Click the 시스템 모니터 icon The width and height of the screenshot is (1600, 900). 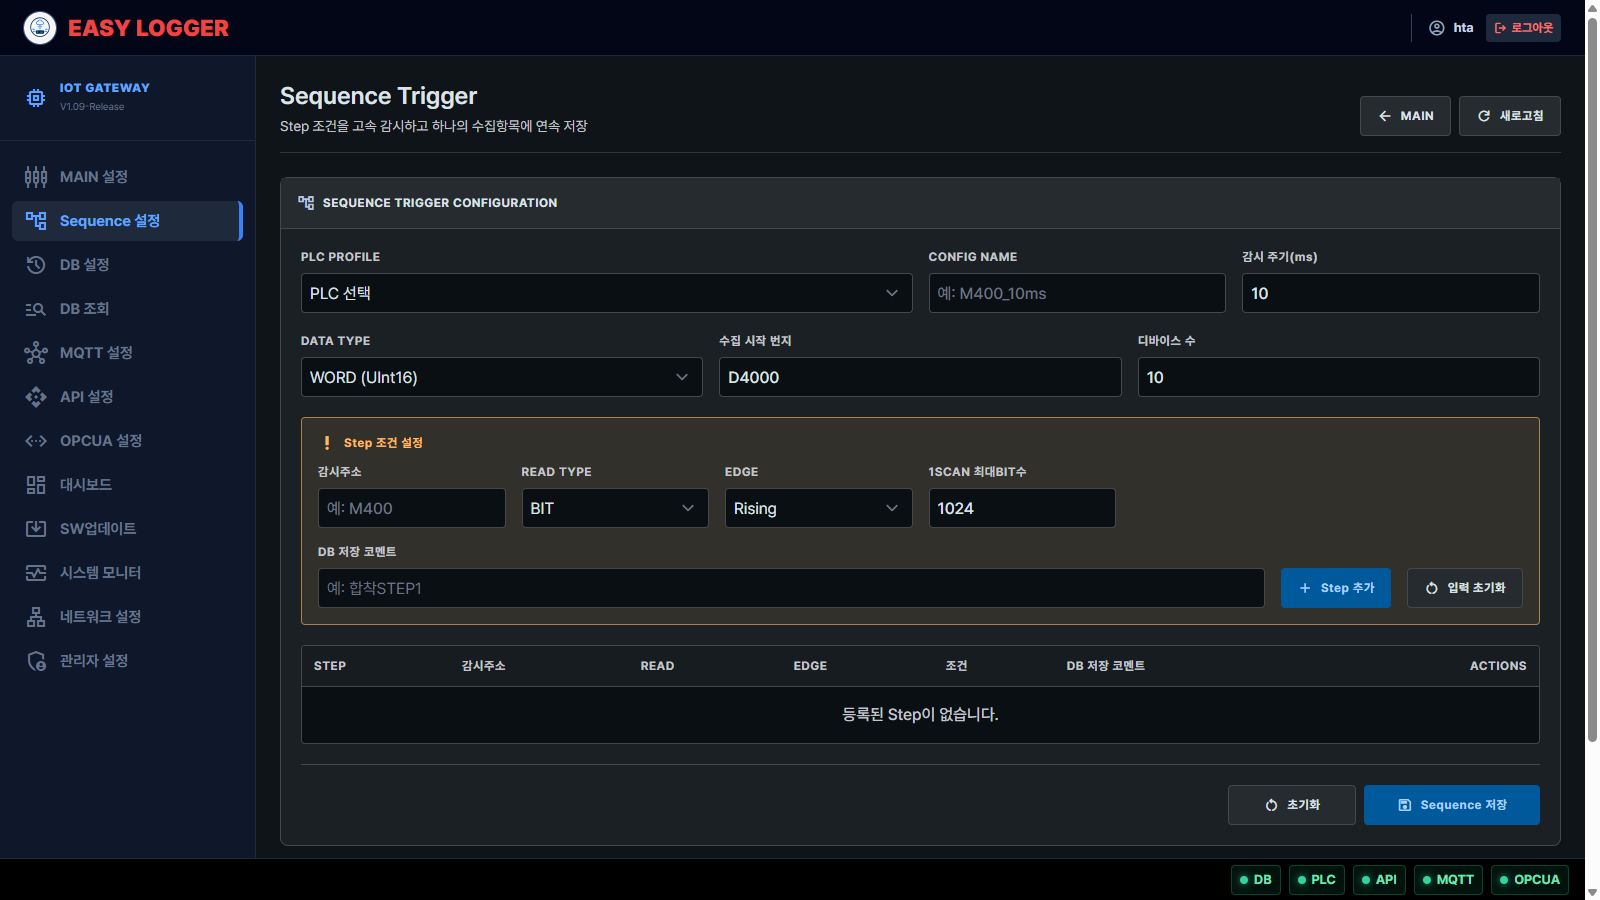click(x=36, y=573)
